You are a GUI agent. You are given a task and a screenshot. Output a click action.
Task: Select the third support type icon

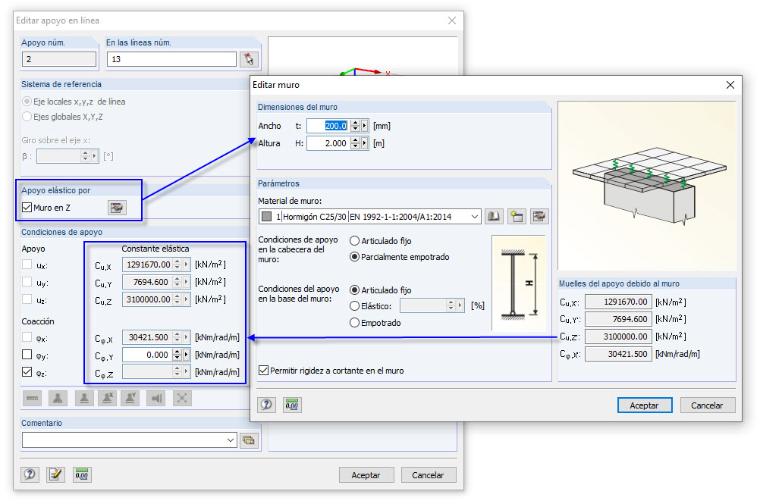(84, 398)
